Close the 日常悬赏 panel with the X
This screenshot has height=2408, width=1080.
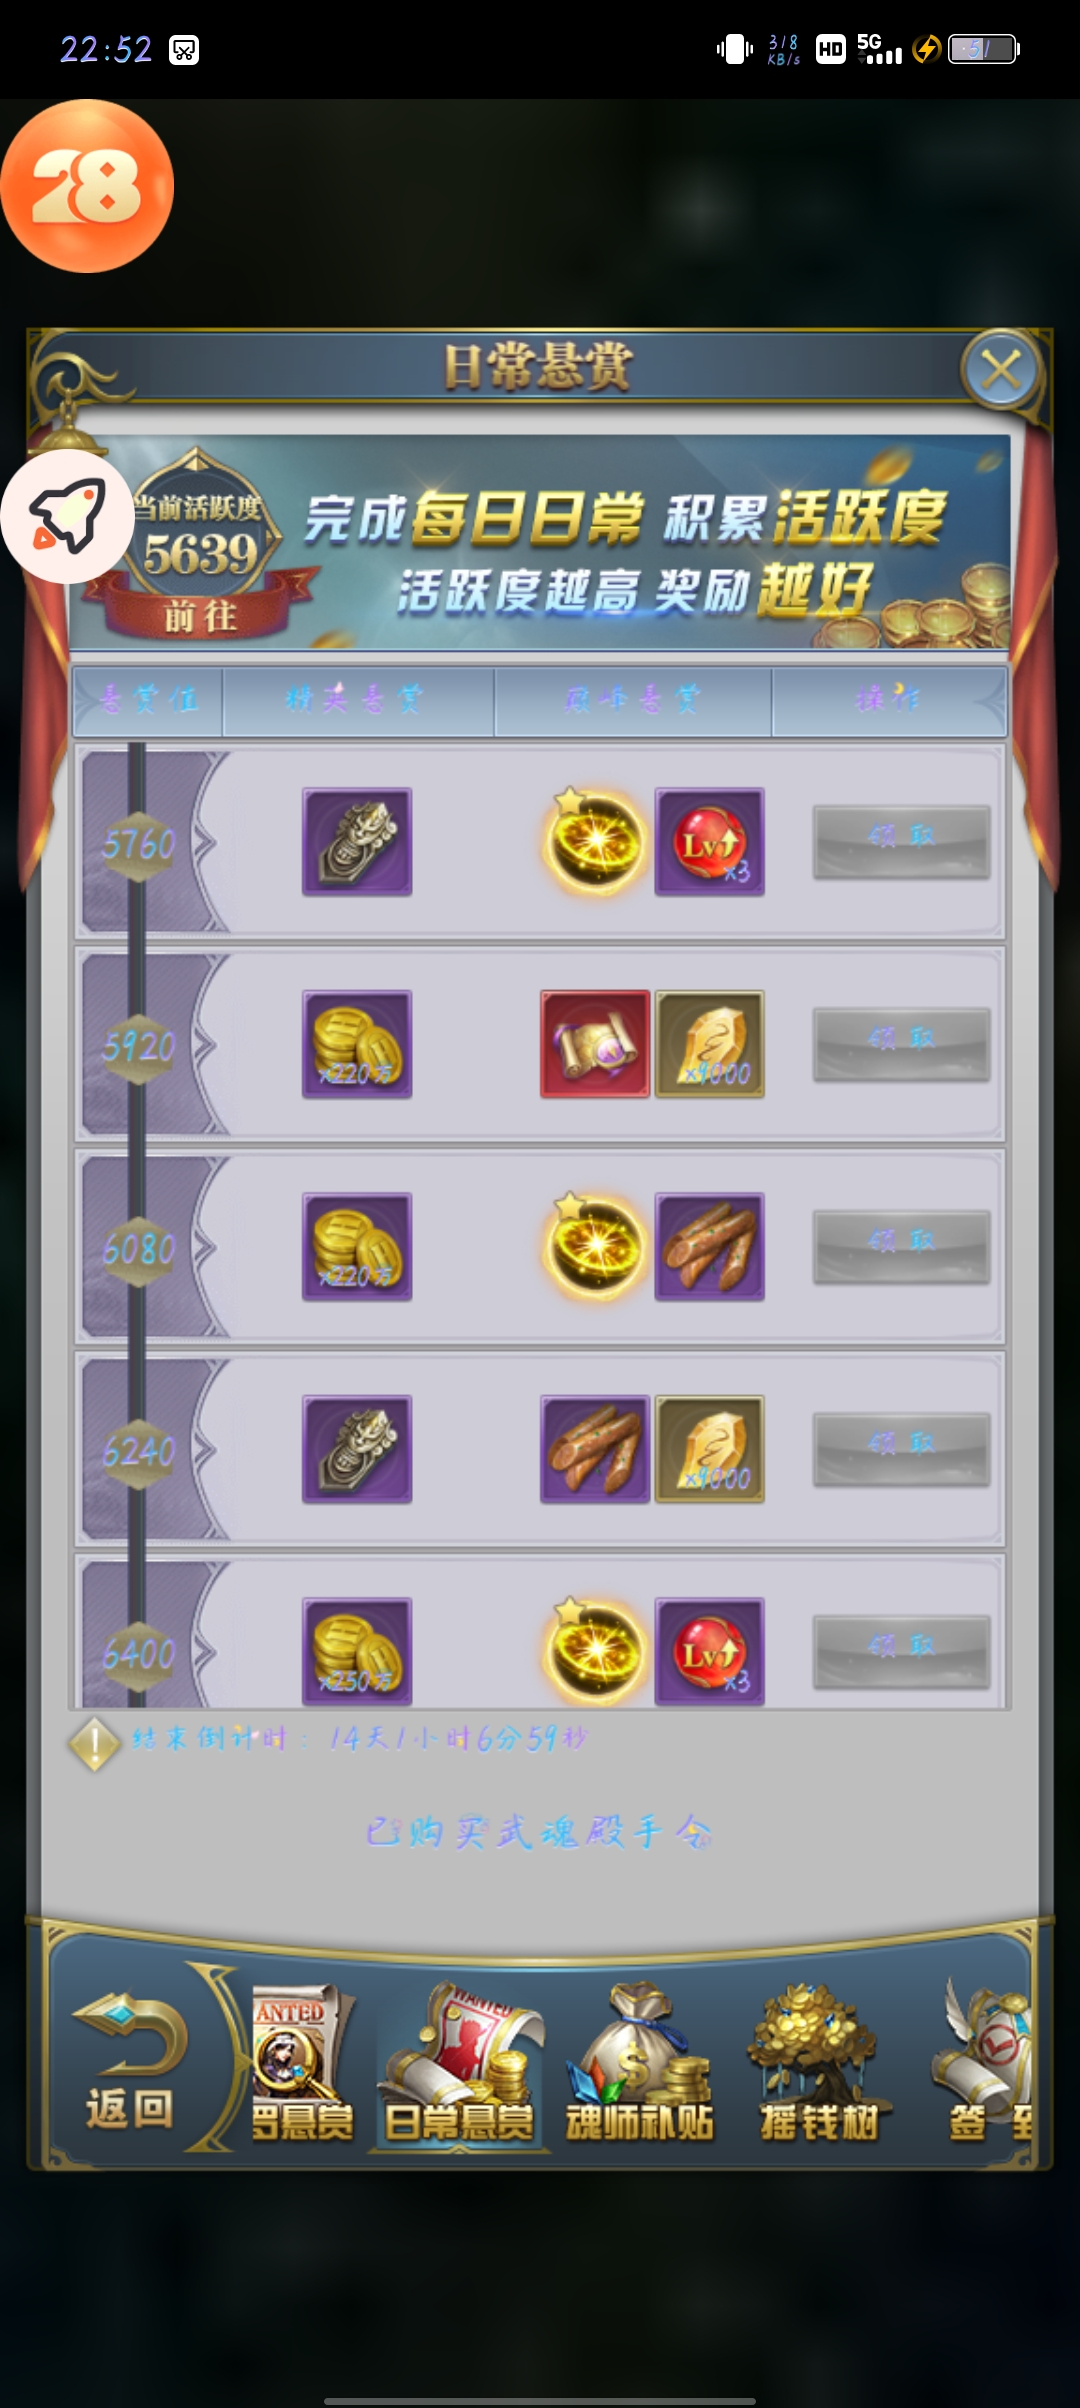1001,370
